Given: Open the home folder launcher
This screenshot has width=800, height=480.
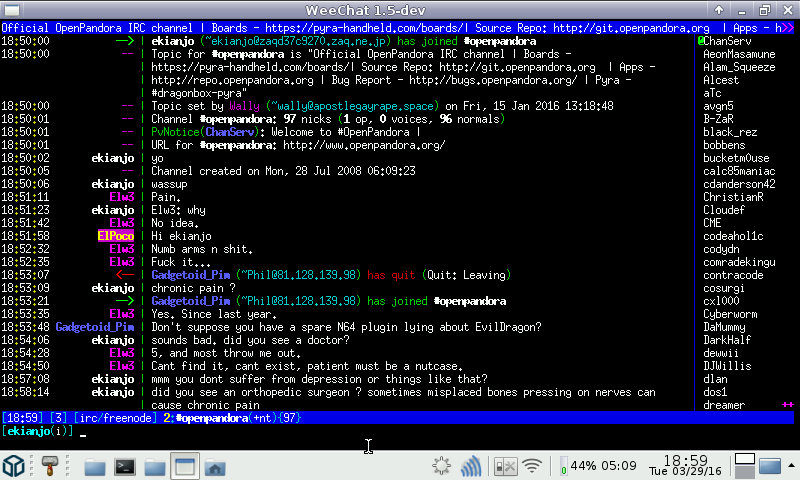Looking at the screenshot, I should point(215,466).
